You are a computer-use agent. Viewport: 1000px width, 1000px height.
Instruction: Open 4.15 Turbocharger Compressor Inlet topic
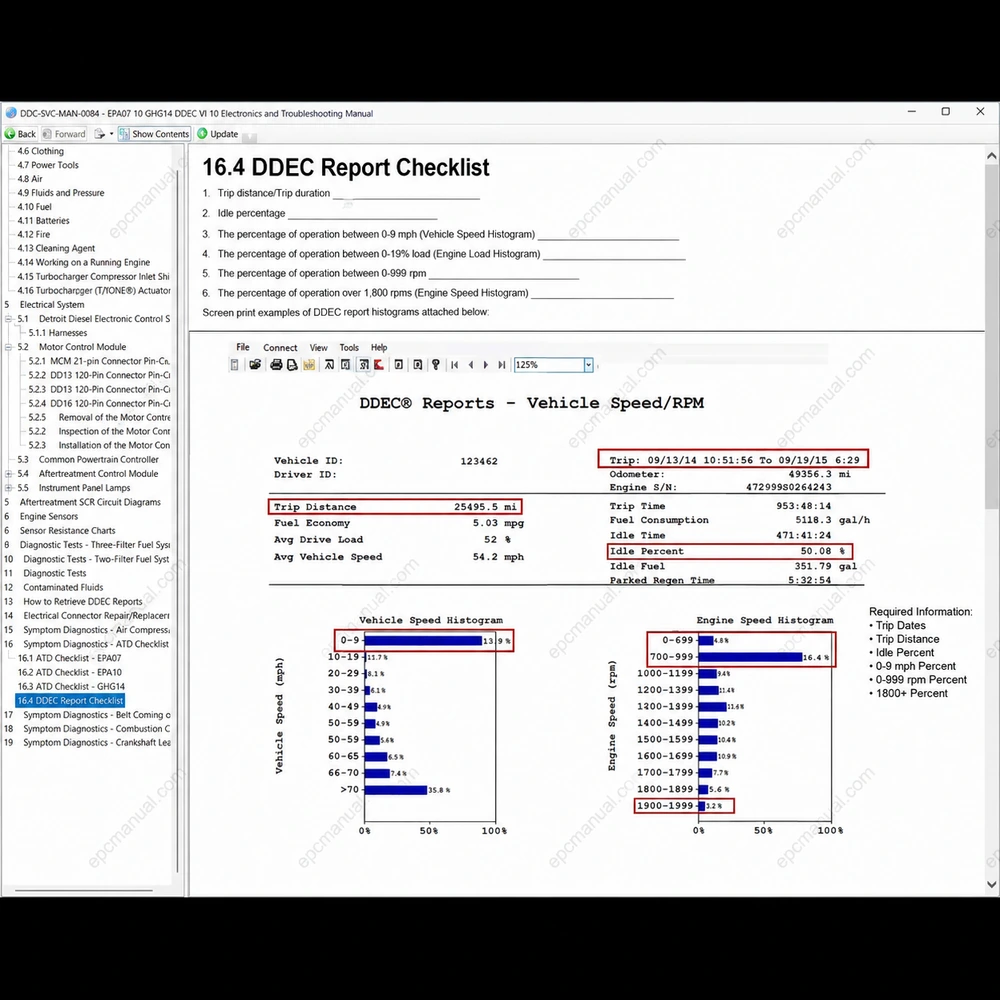[x=94, y=277]
